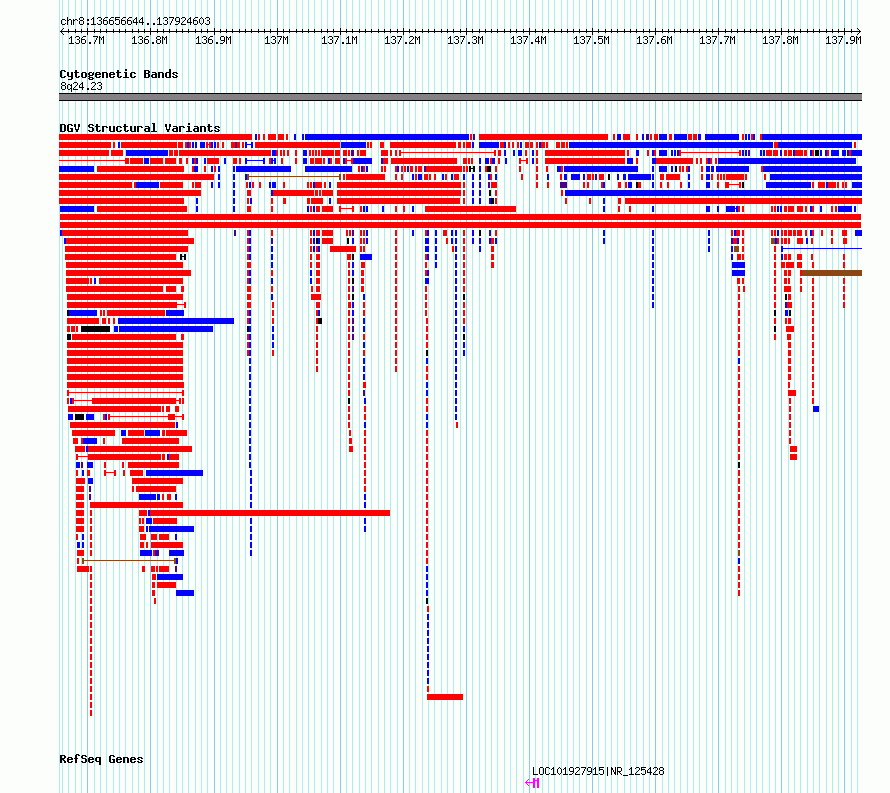Click the RefSeq Genes track title

(101, 759)
